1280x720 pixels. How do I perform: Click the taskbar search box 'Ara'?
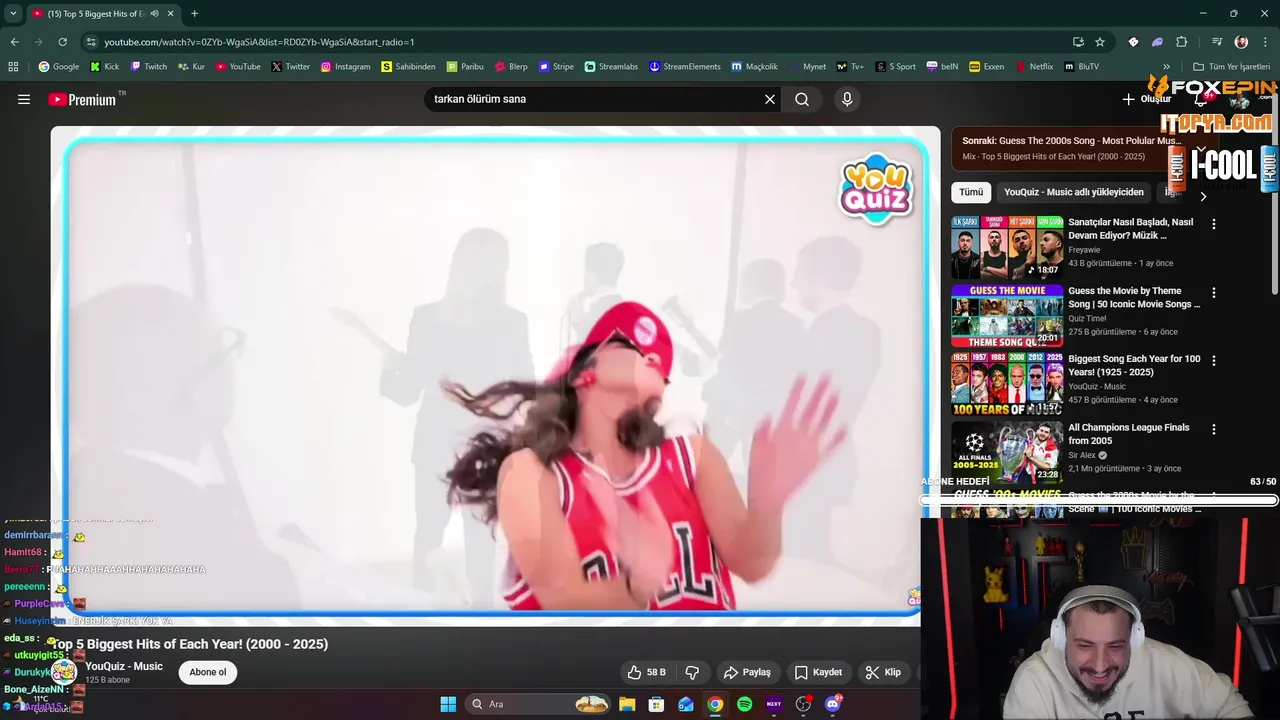pos(539,704)
